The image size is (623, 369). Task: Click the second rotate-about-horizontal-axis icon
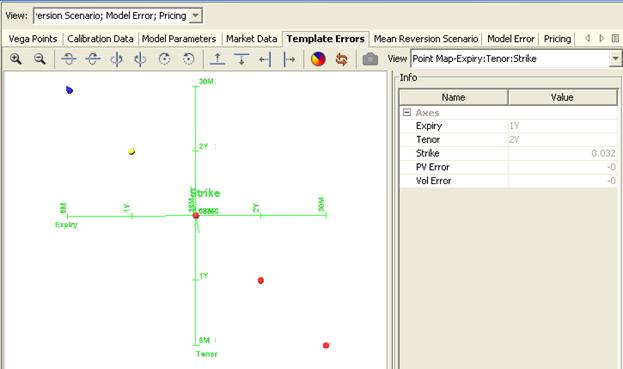(x=93, y=59)
